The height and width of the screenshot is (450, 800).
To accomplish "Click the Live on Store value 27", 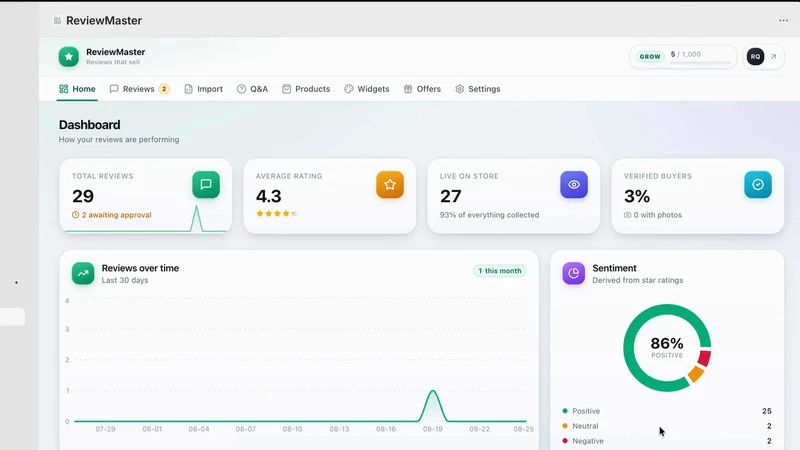I will tap(451, 196).
